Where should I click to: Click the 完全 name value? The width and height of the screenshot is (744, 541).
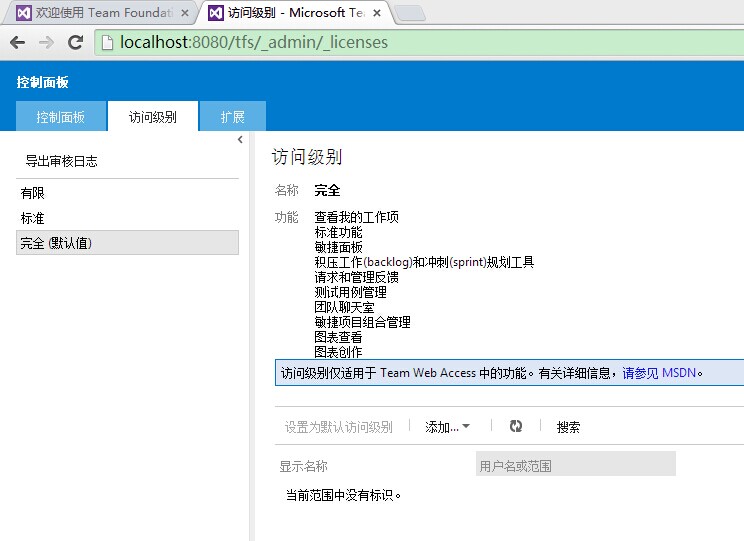[327, 191]
